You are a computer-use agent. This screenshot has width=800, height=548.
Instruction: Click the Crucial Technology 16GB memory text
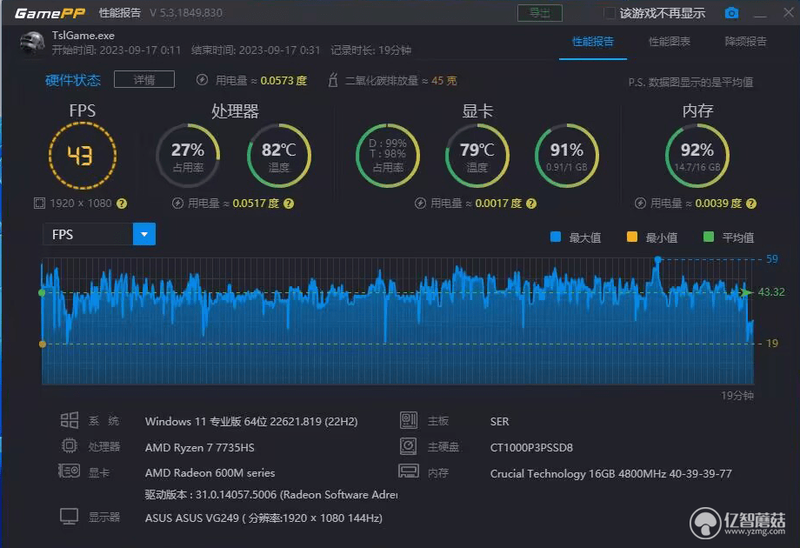(611, 474)
